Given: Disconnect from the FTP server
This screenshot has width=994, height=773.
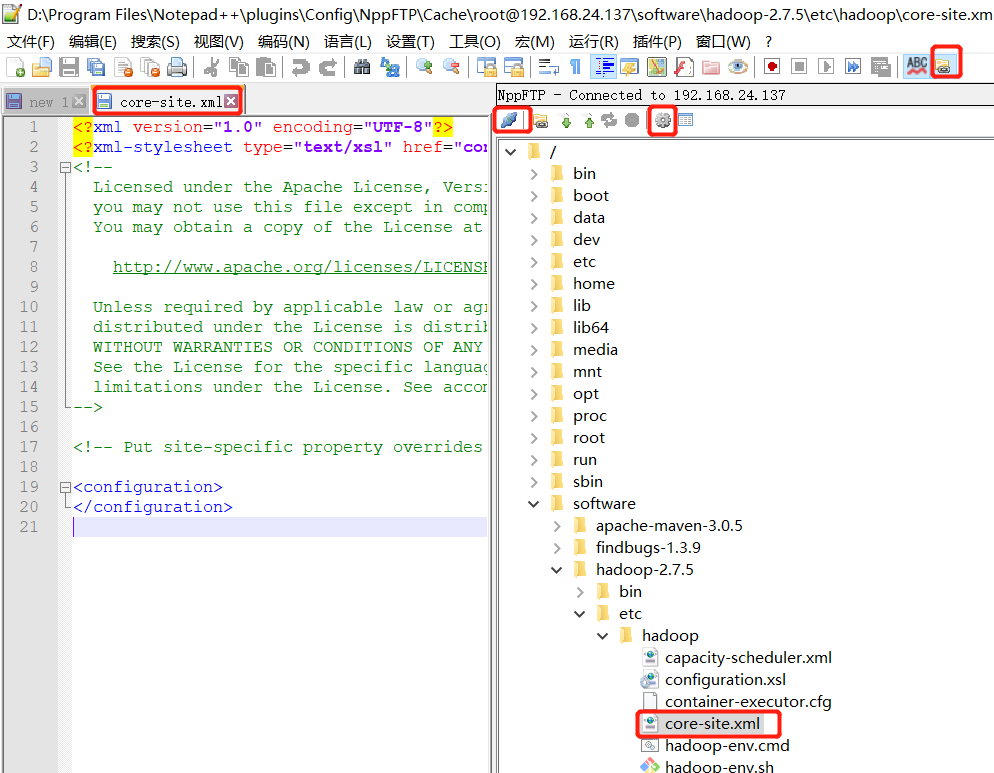Looking at the screenshot, I should [x=512, y=120].
